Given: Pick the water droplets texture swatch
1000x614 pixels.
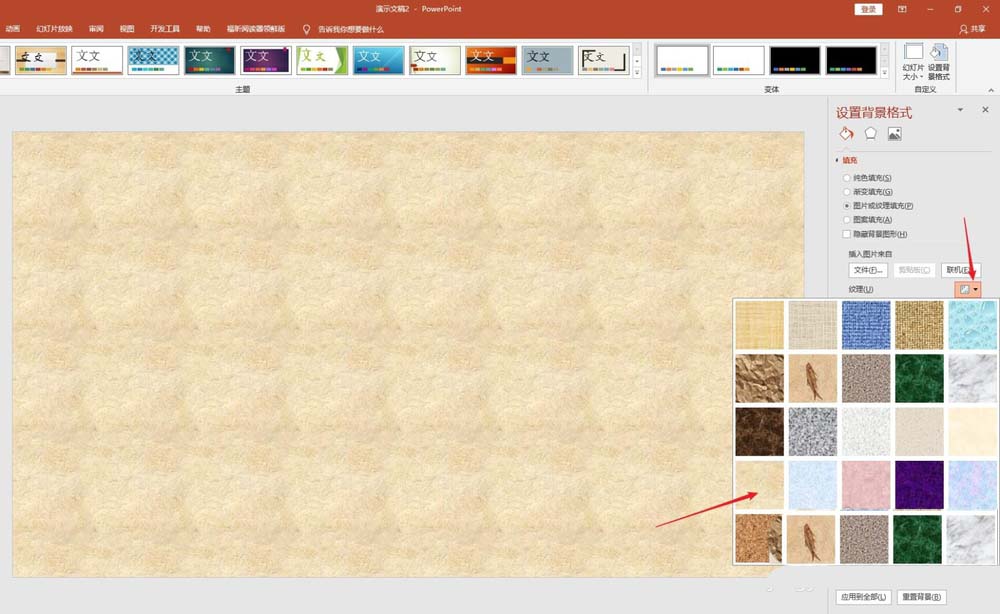Looking at the screenshot, I should (x=972, y=325).
